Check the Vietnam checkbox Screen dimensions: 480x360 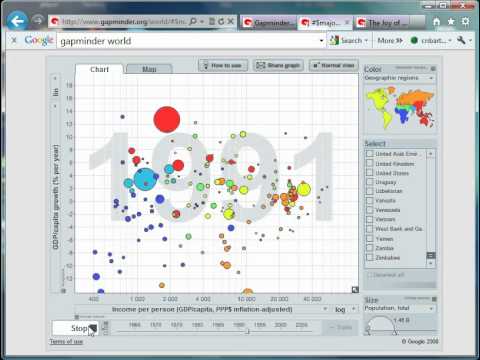tap(369, 219)
